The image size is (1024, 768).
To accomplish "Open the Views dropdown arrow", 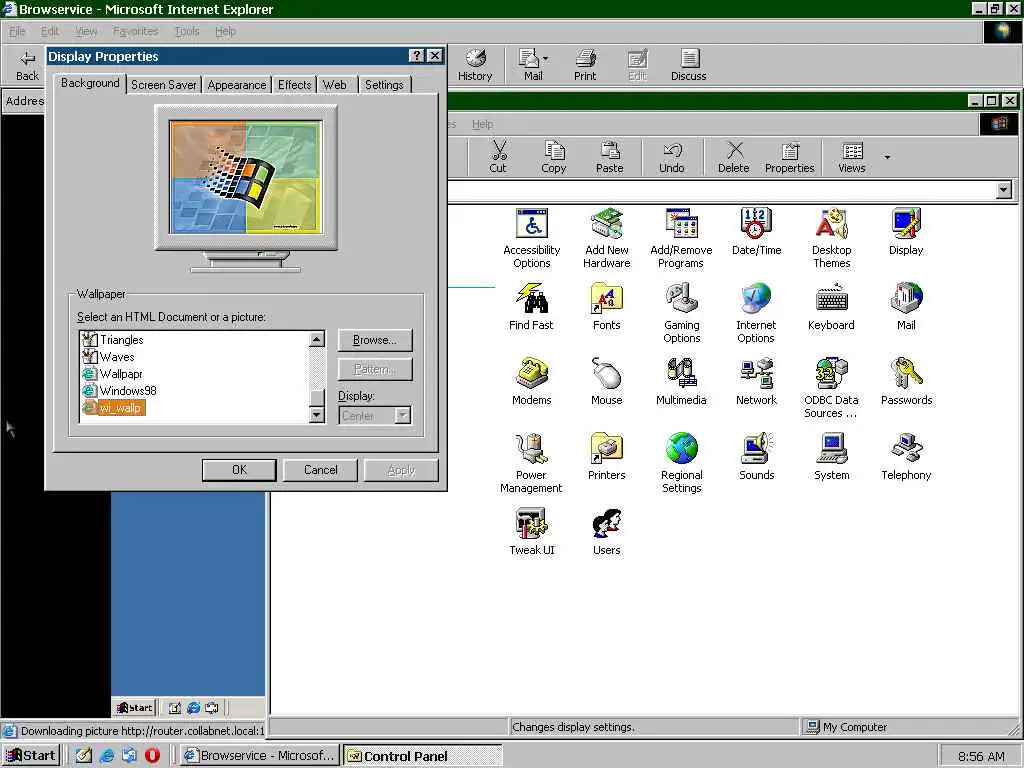I will (887, 157).
